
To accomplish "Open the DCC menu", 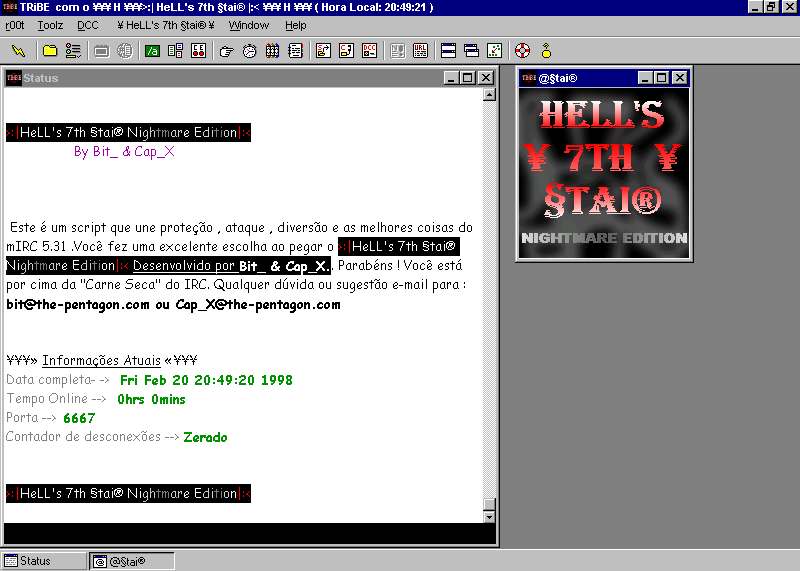I will click(89, 25).
